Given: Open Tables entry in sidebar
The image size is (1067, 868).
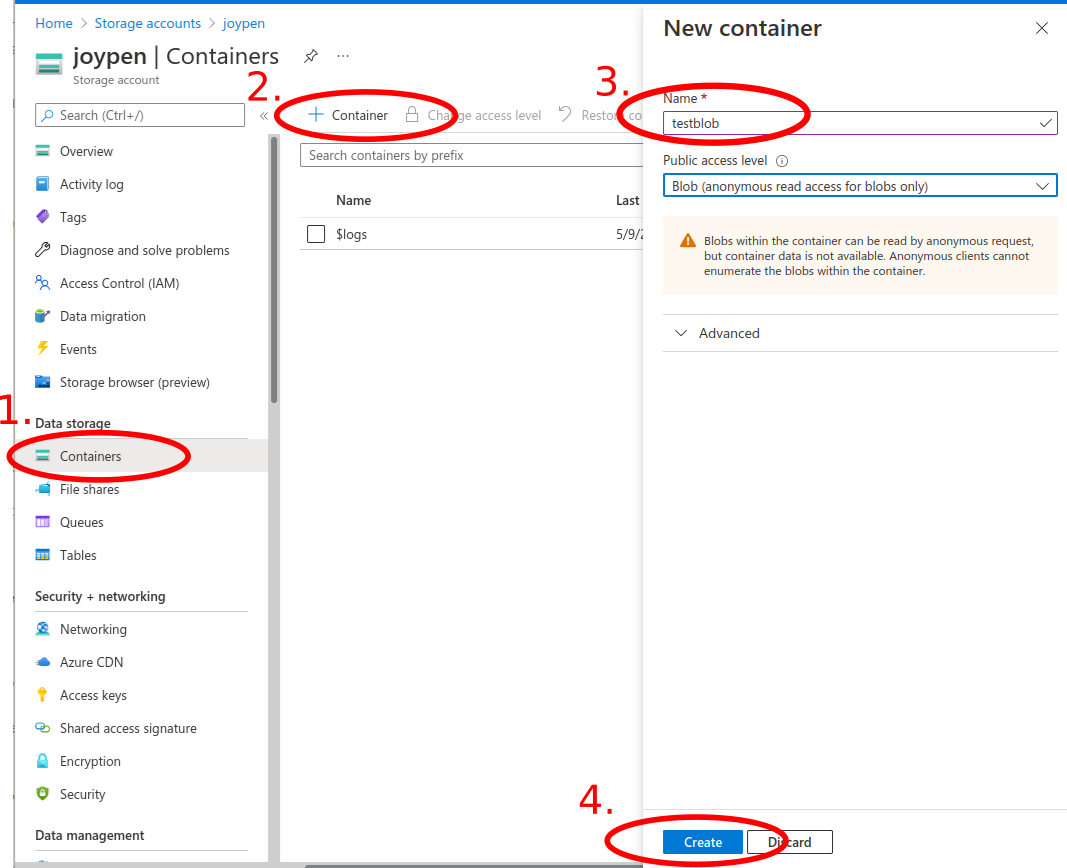Looking at the screenshot, I should tap(78, 555).
